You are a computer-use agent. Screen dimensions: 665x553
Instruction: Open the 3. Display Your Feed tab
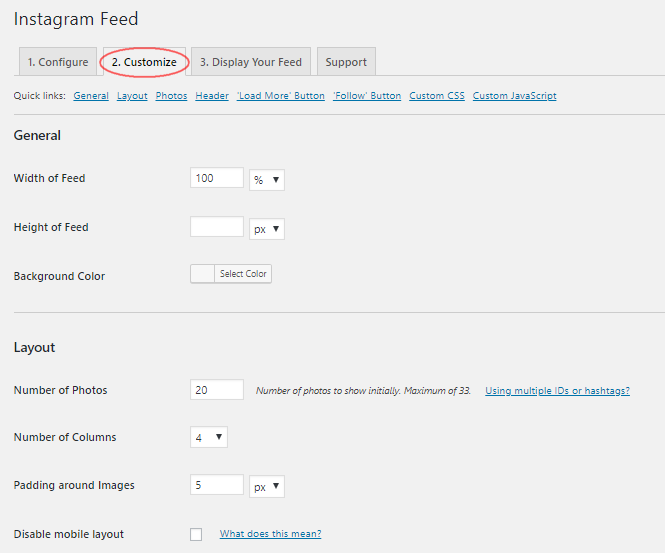251,62
